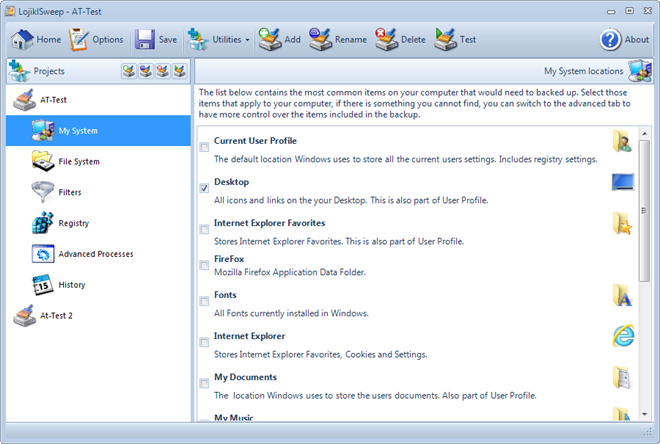Click the Rename toolbar icon
Screen dimensions: 660x444
321,40
